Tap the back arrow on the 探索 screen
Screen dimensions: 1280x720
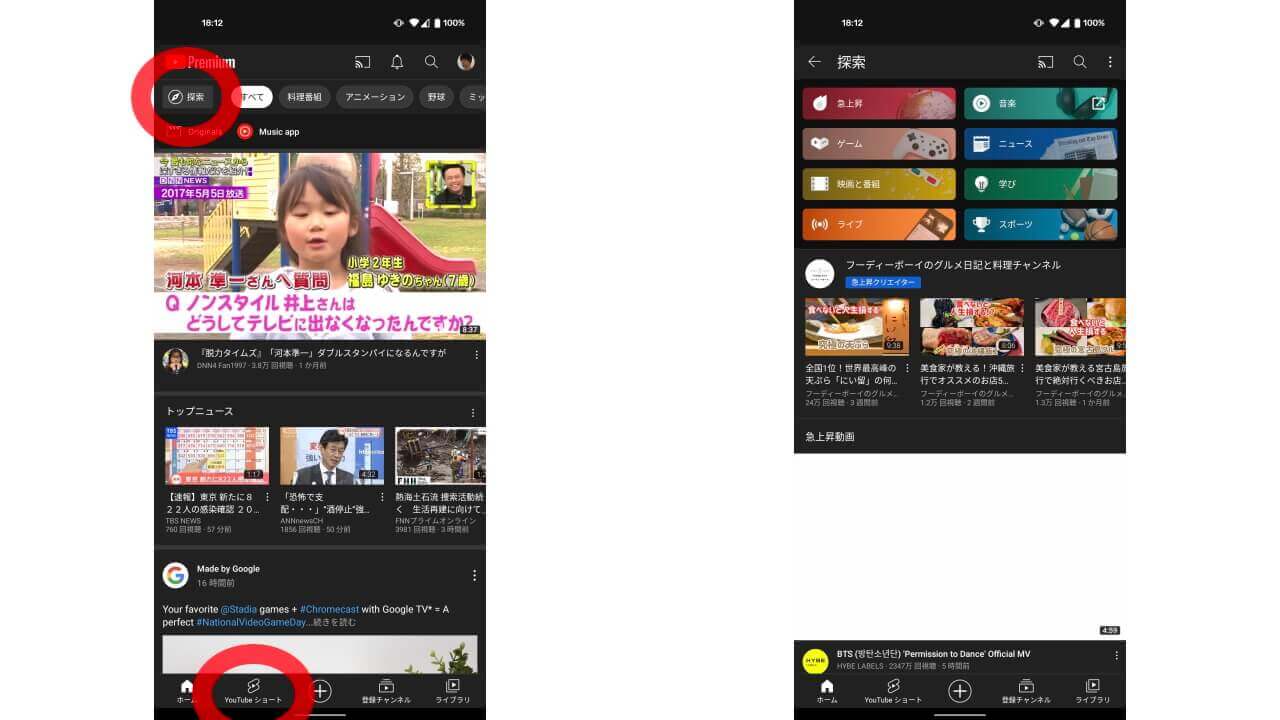click(816, 61)
